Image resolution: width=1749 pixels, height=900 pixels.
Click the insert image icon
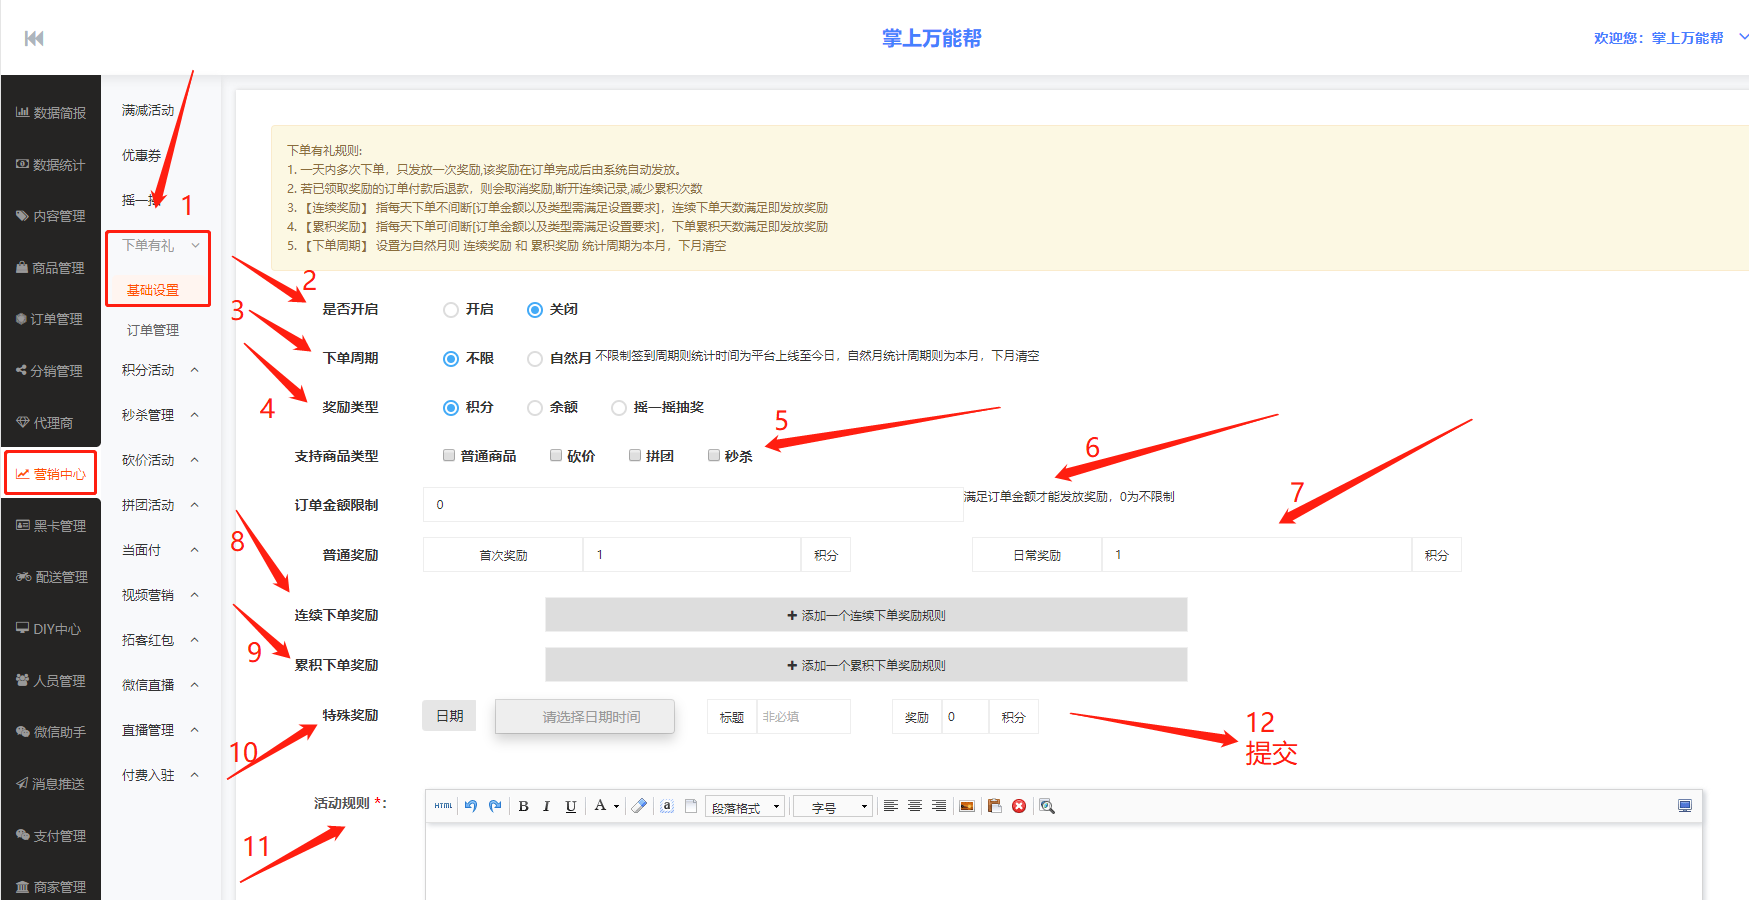click(x=967, y=806)
